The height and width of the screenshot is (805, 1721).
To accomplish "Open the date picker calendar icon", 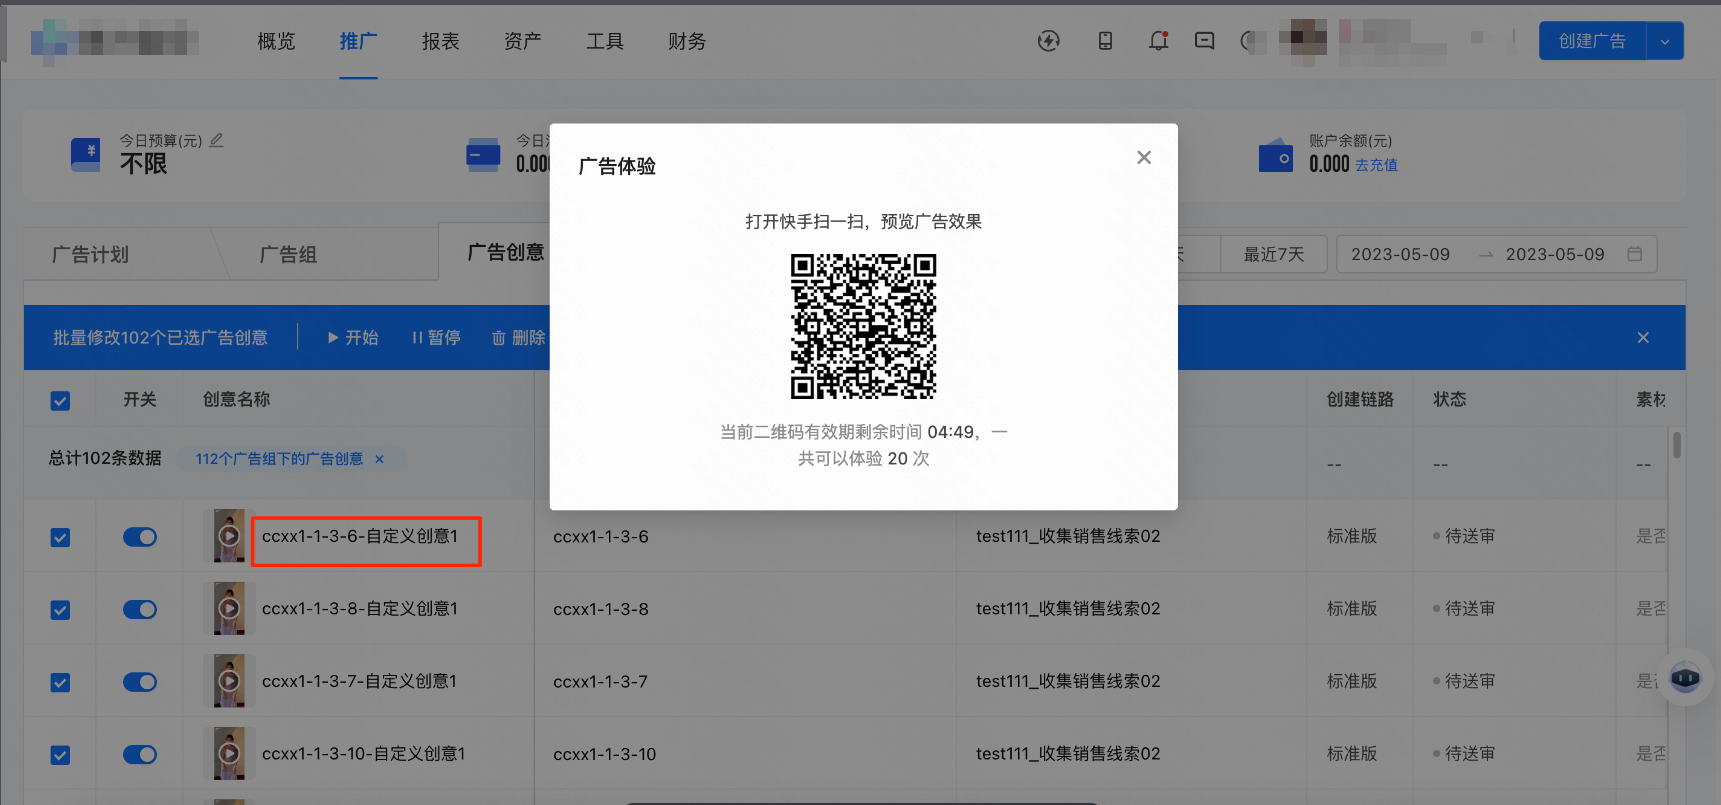I will [1634, 254].
